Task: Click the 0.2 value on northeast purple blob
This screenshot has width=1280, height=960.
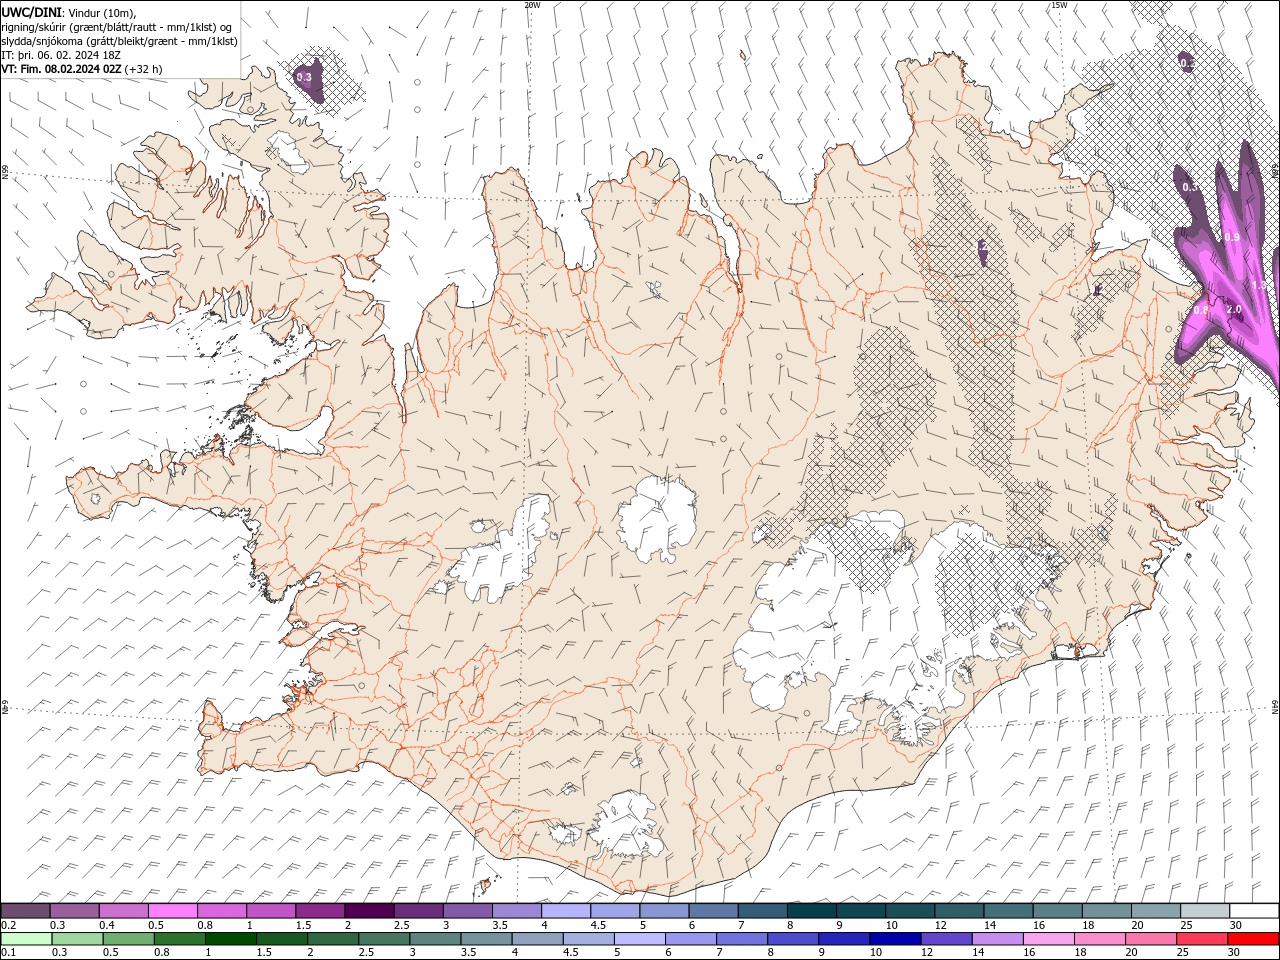Action: click(x=1186, y=63)
